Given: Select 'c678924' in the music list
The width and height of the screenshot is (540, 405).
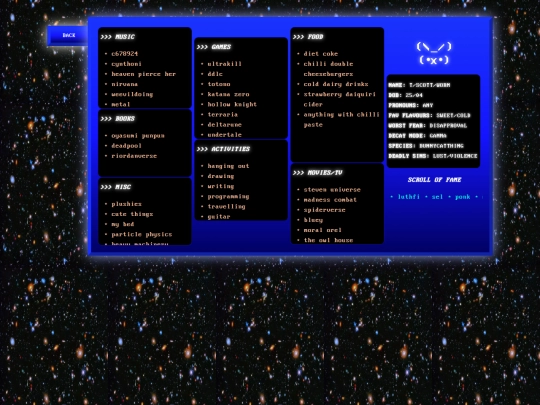Looking at the screenshot, I should point(125,54).
